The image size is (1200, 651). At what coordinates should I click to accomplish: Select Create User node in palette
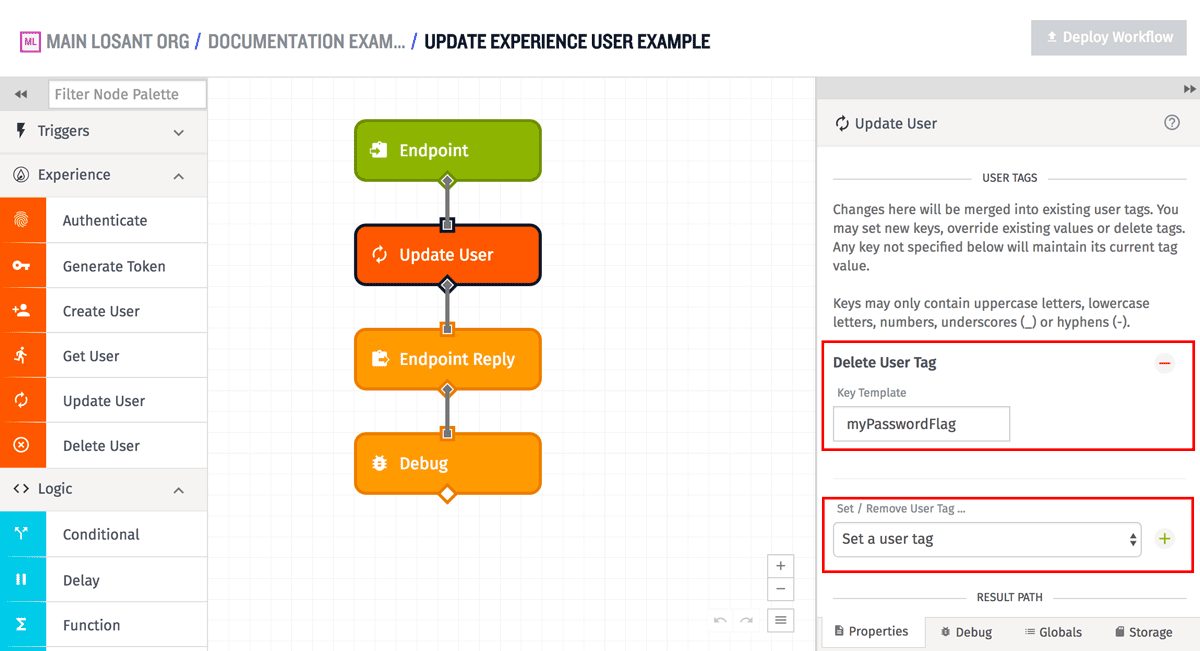(x=104, y=311)
